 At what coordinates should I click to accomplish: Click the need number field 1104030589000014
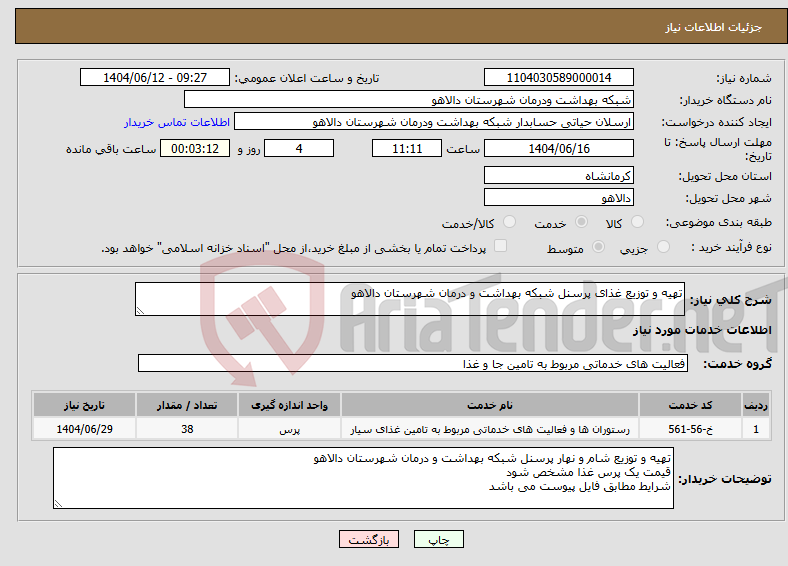(x=558, y=77)
